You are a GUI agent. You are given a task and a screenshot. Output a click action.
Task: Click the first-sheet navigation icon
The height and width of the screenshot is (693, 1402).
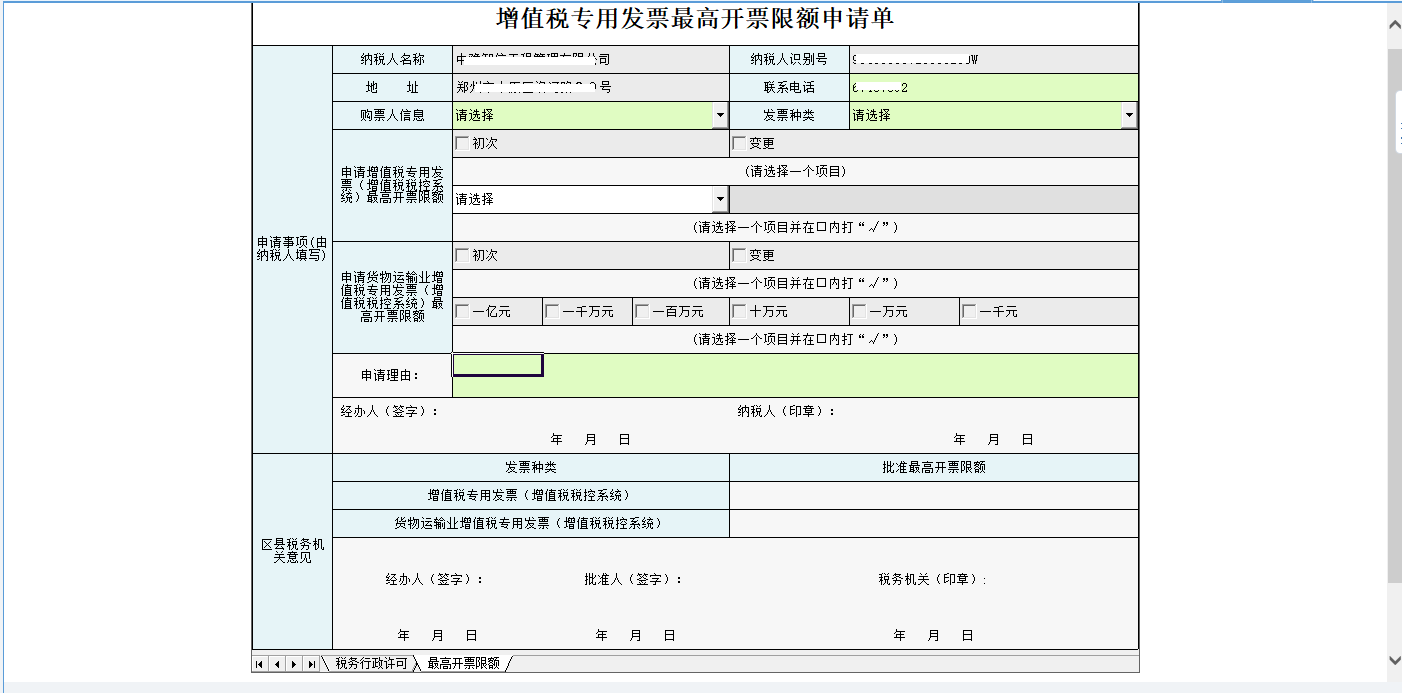[x=258, y=664]
